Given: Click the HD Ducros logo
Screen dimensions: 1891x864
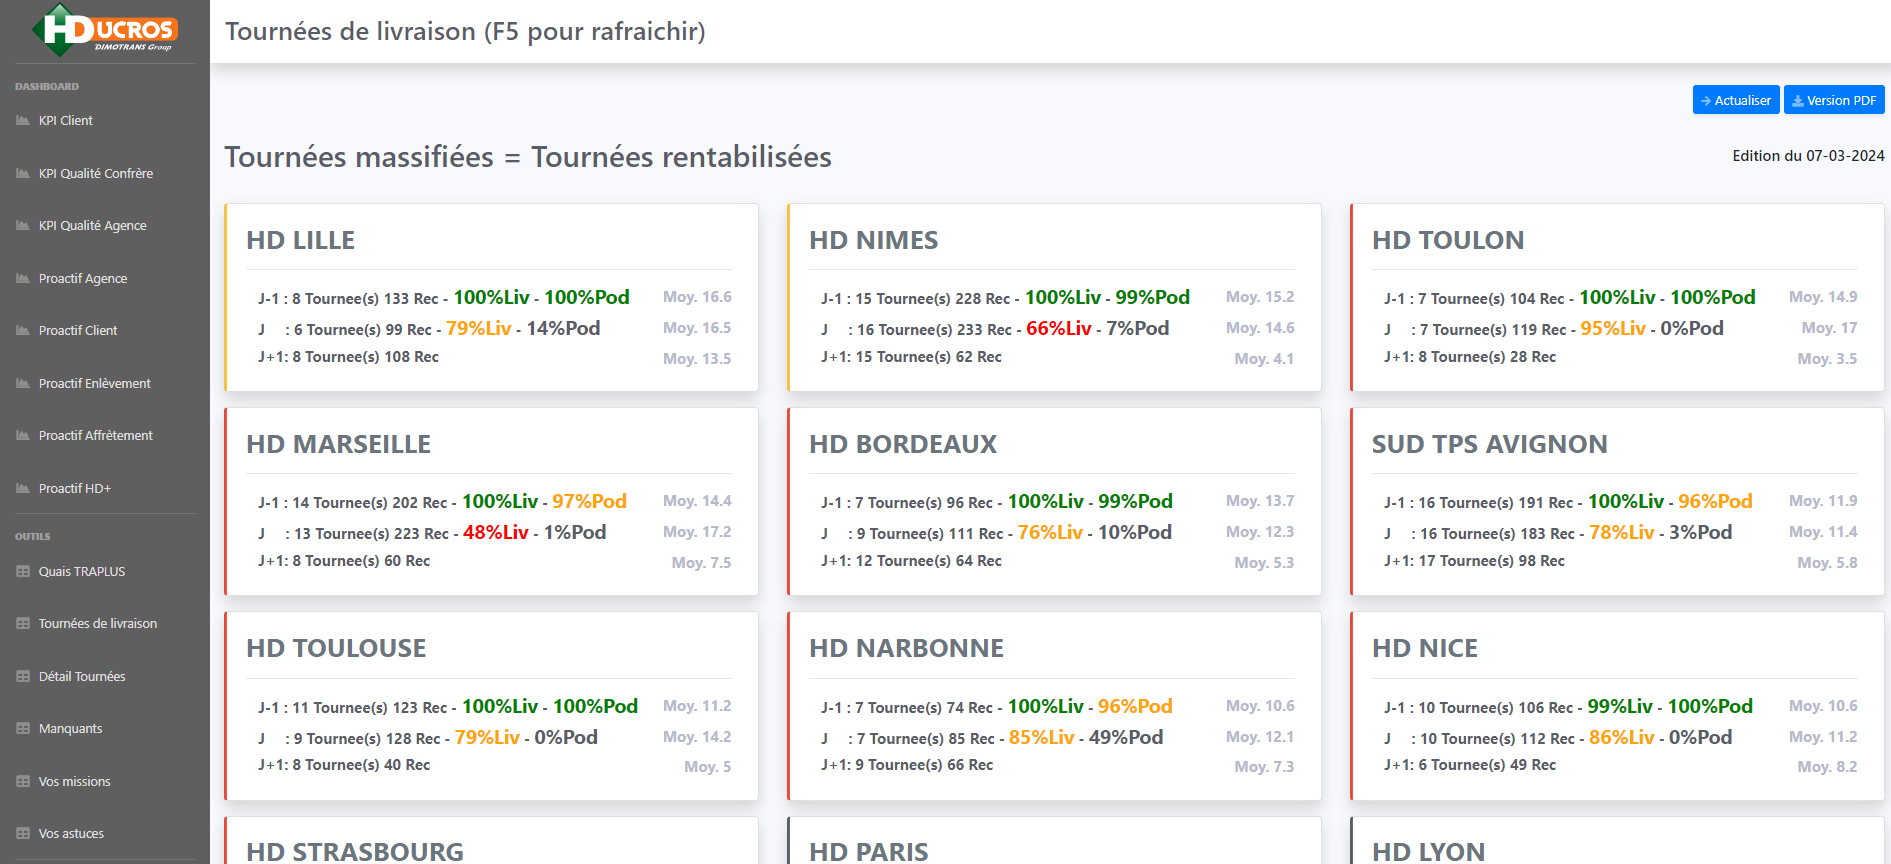Looking at the screenshot, I should click(x=105, y=31).
